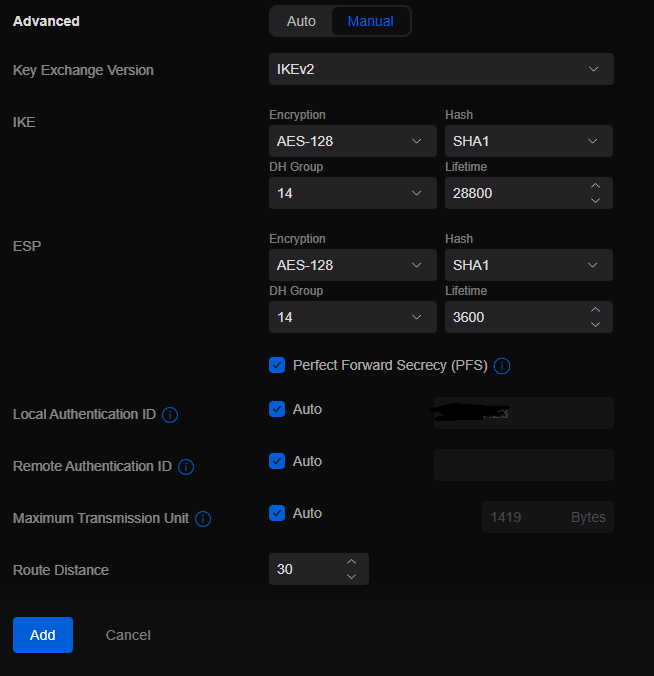
Task: Show info for Local Authentication ID
Action: [x=170, y=415]
